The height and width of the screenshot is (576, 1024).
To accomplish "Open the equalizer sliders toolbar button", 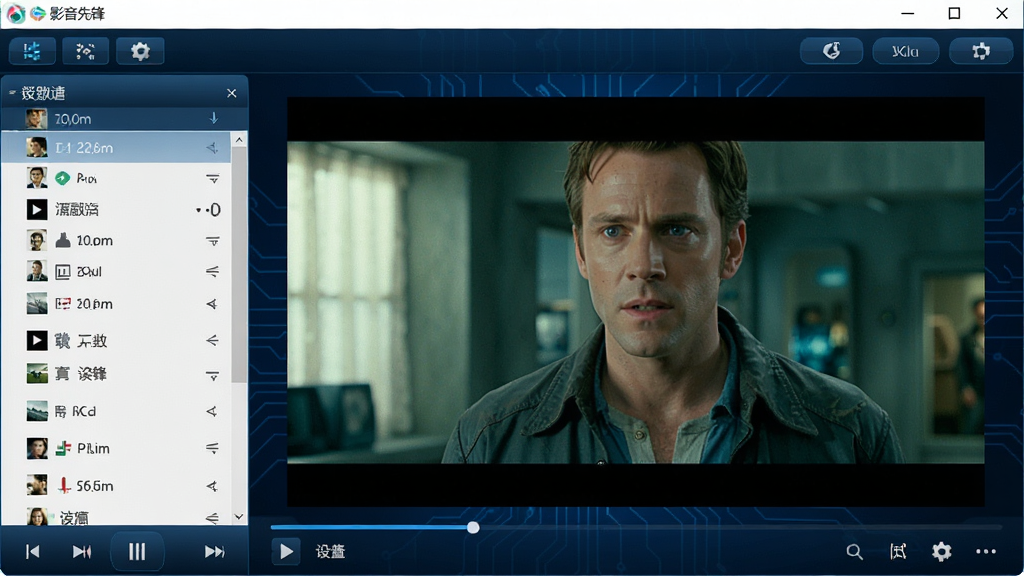I will (x=32, y=51).
